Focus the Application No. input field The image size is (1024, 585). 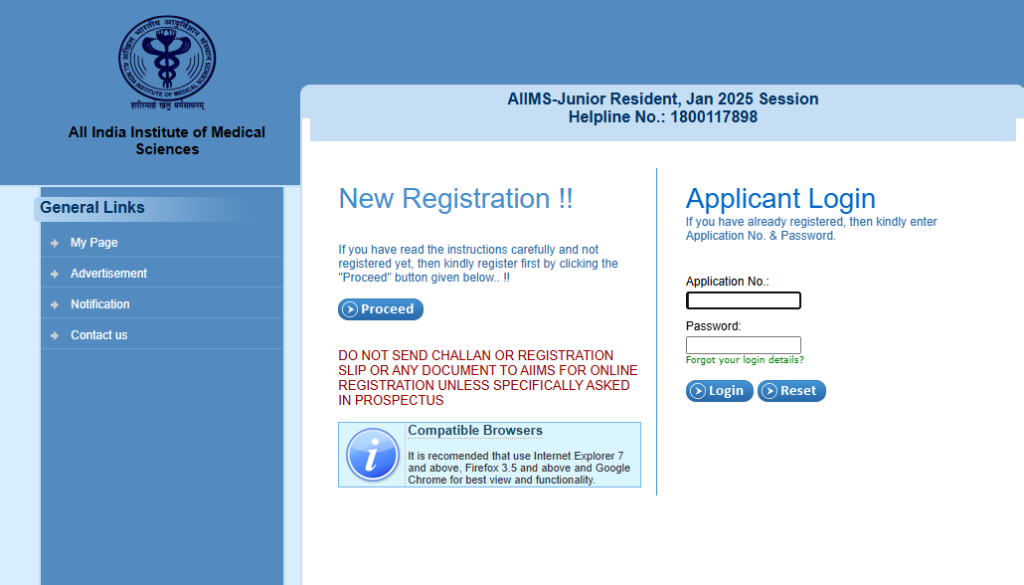pyautogui.click(x=743, y=300)
